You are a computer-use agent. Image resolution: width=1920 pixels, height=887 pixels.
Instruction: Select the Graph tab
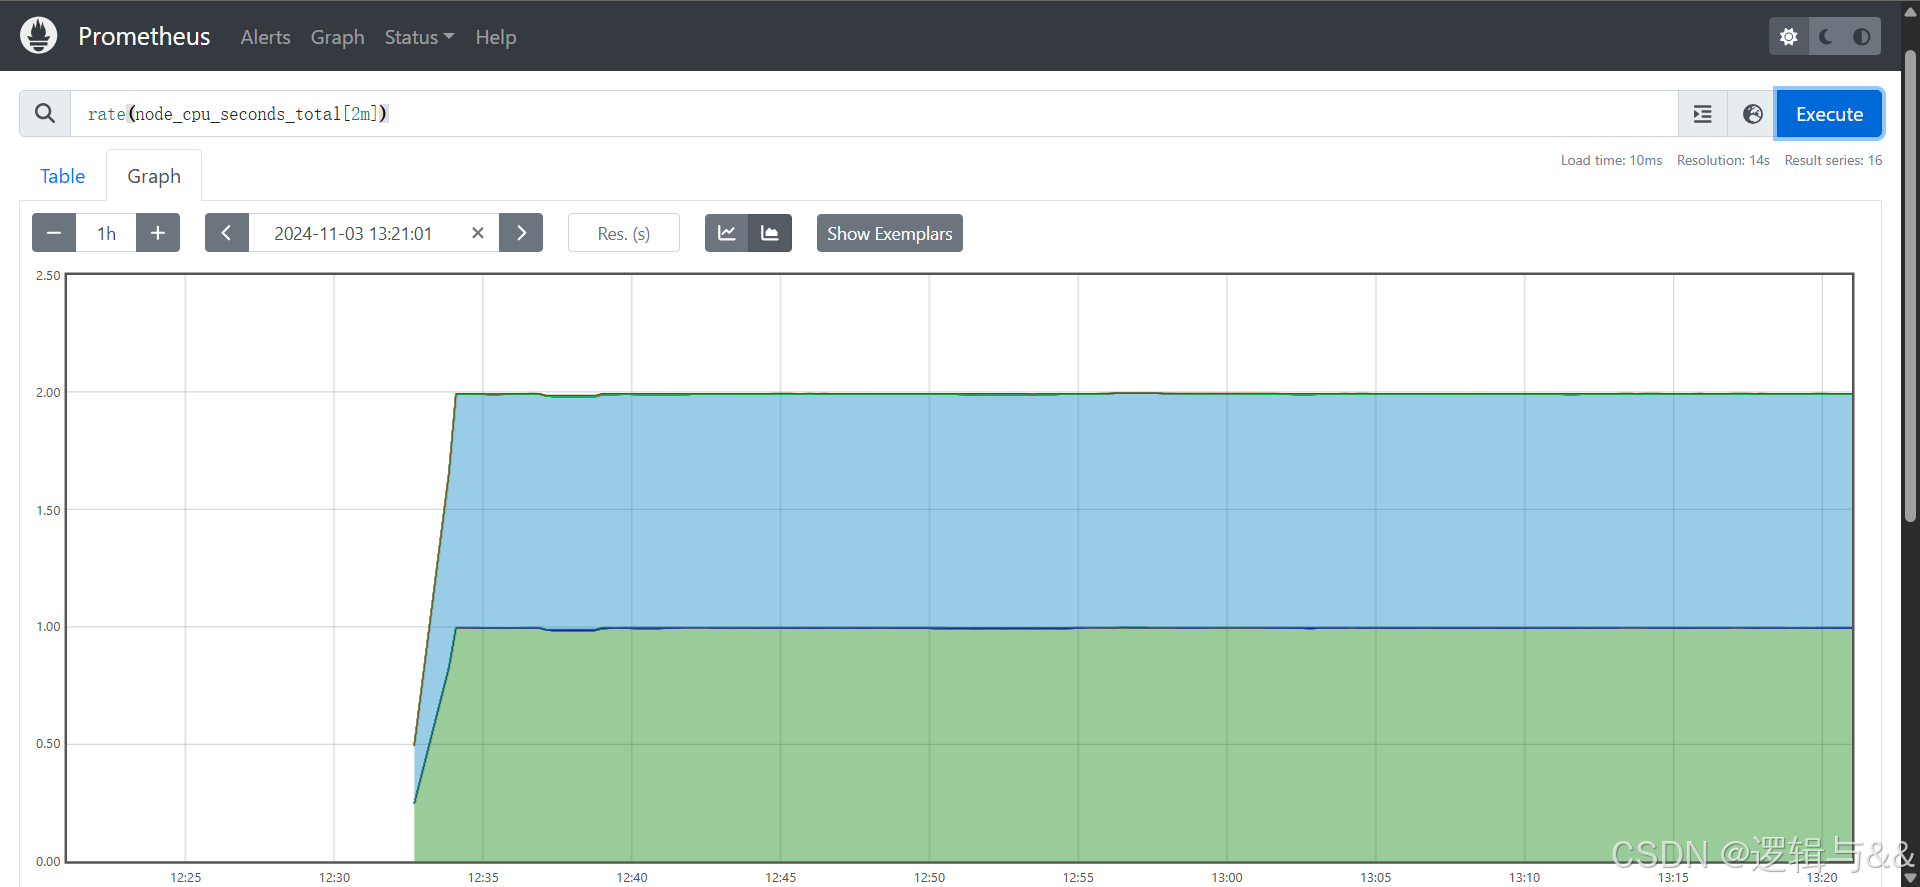point(154,176)
